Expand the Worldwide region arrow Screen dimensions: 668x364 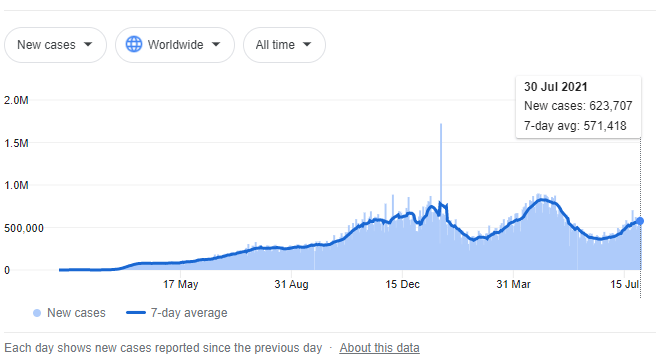point(216,44)
